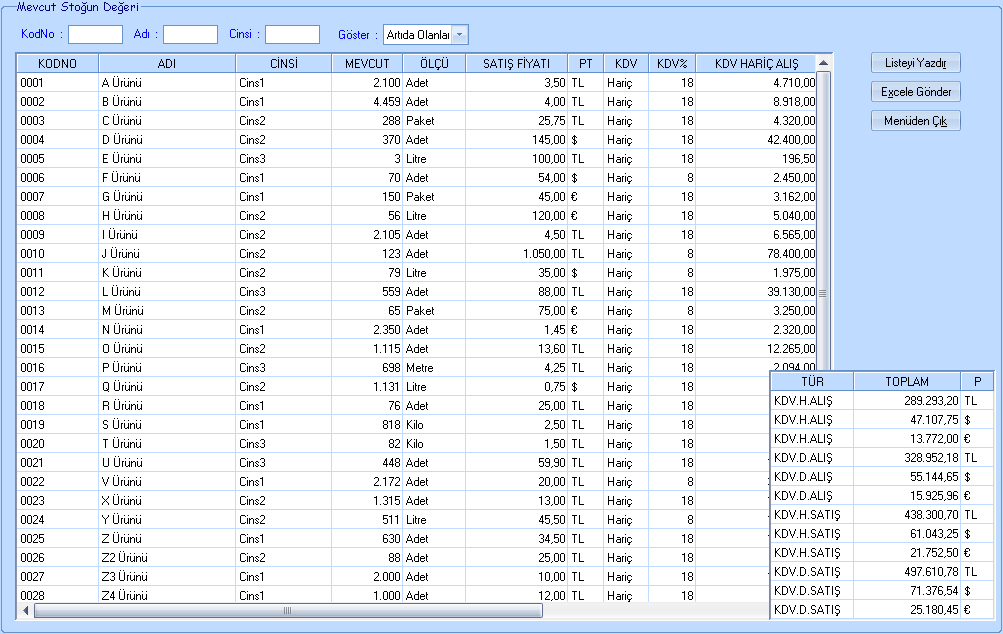Click C Ürünü name cell
1003x634 pixels.
click(122, 121)
